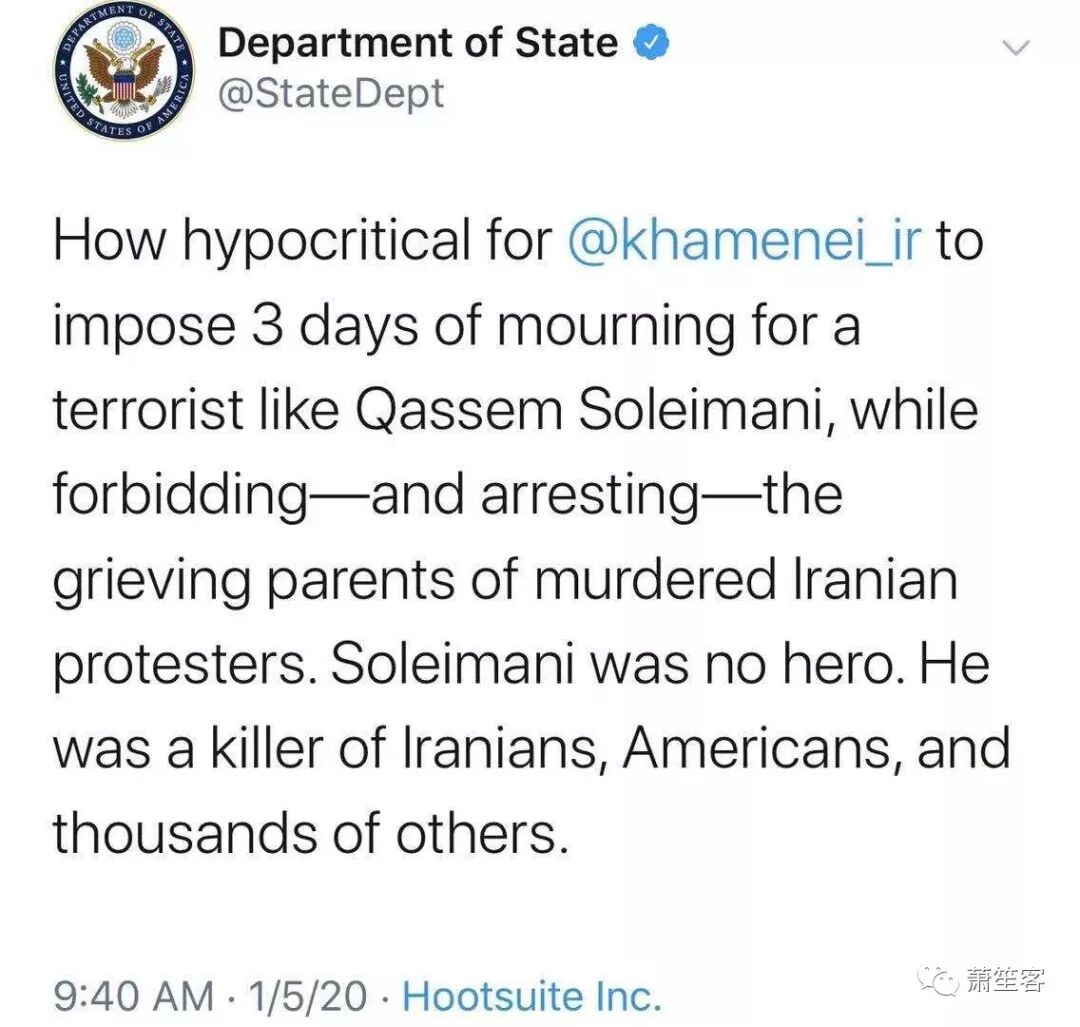Click the phrase "murdered Iranian" in the tweet

pyautogui.click(x=745, y=579)
